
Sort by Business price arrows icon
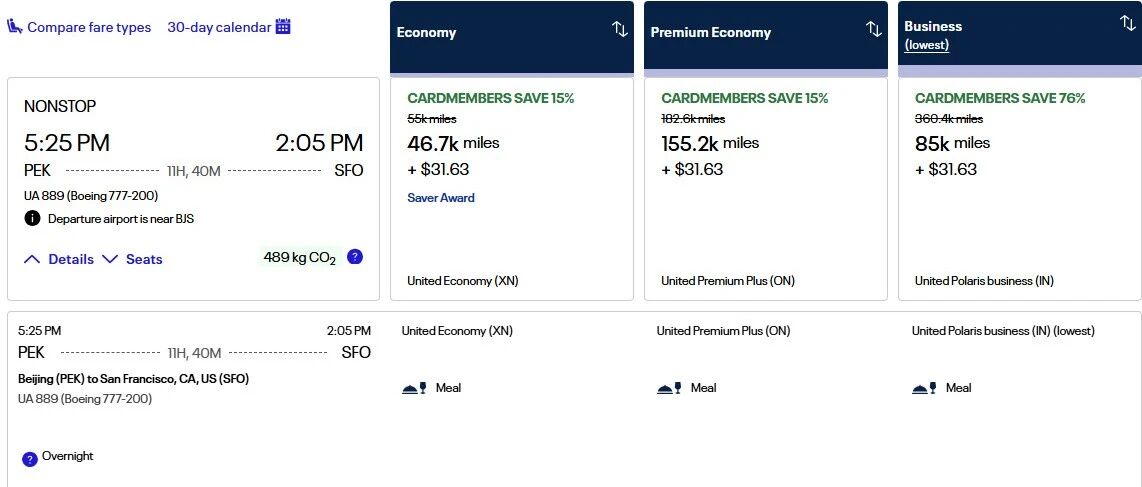pos(1127,23)
